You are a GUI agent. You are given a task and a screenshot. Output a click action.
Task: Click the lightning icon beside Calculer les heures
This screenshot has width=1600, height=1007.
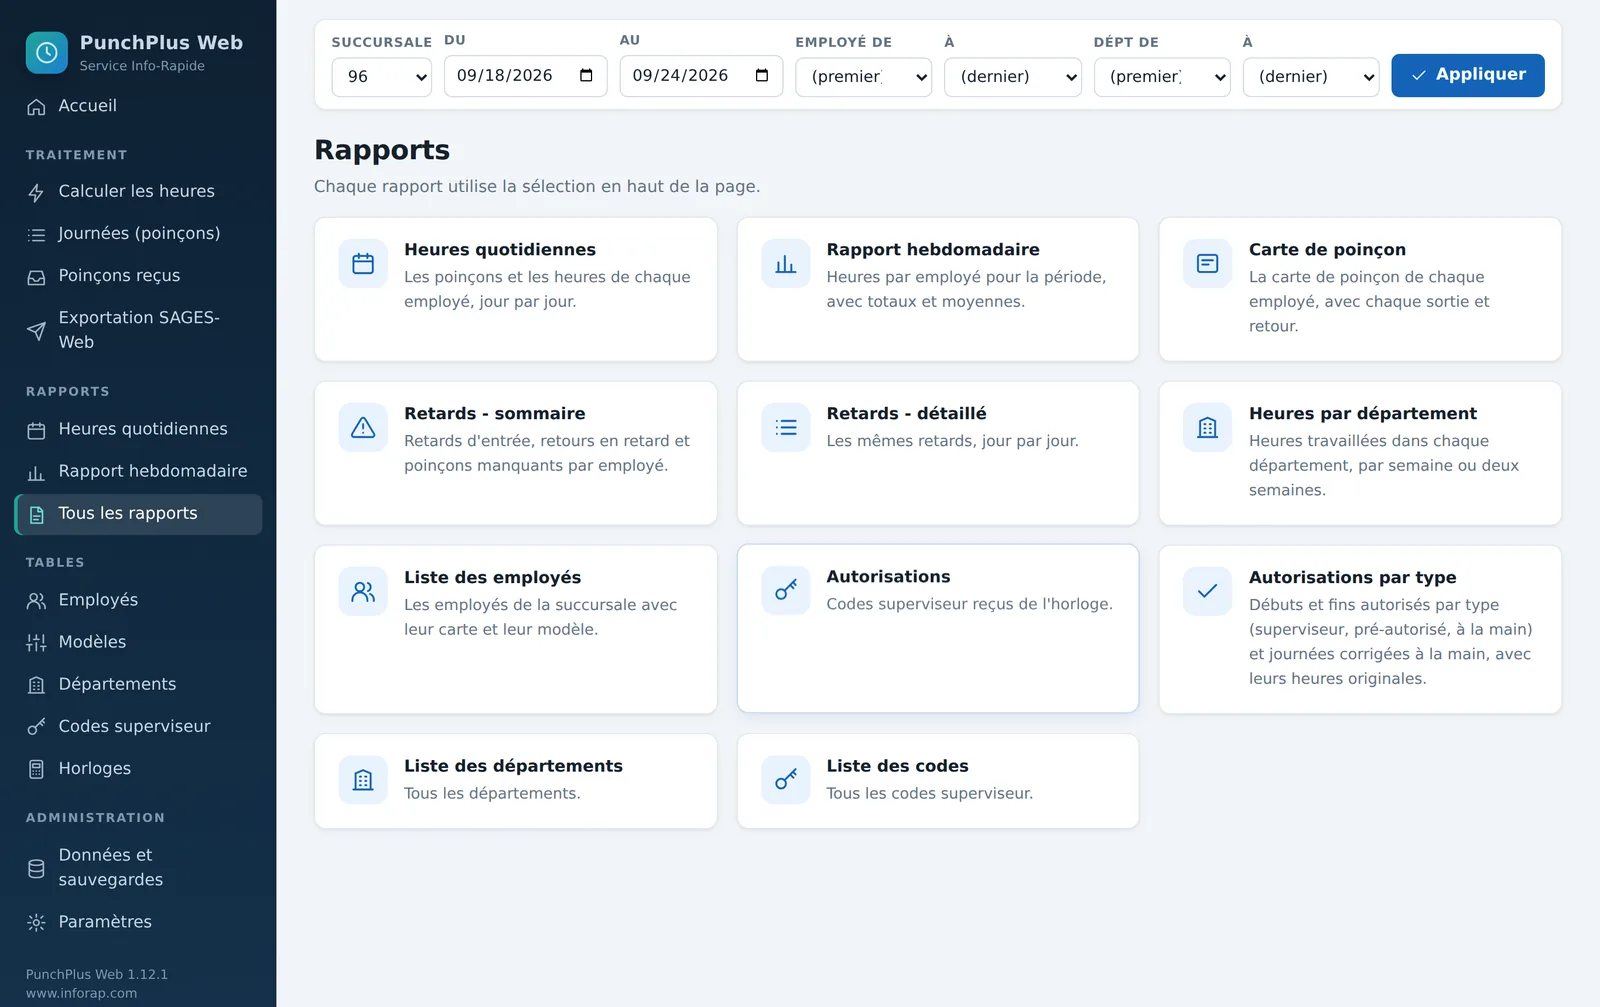tap(36, 192)
